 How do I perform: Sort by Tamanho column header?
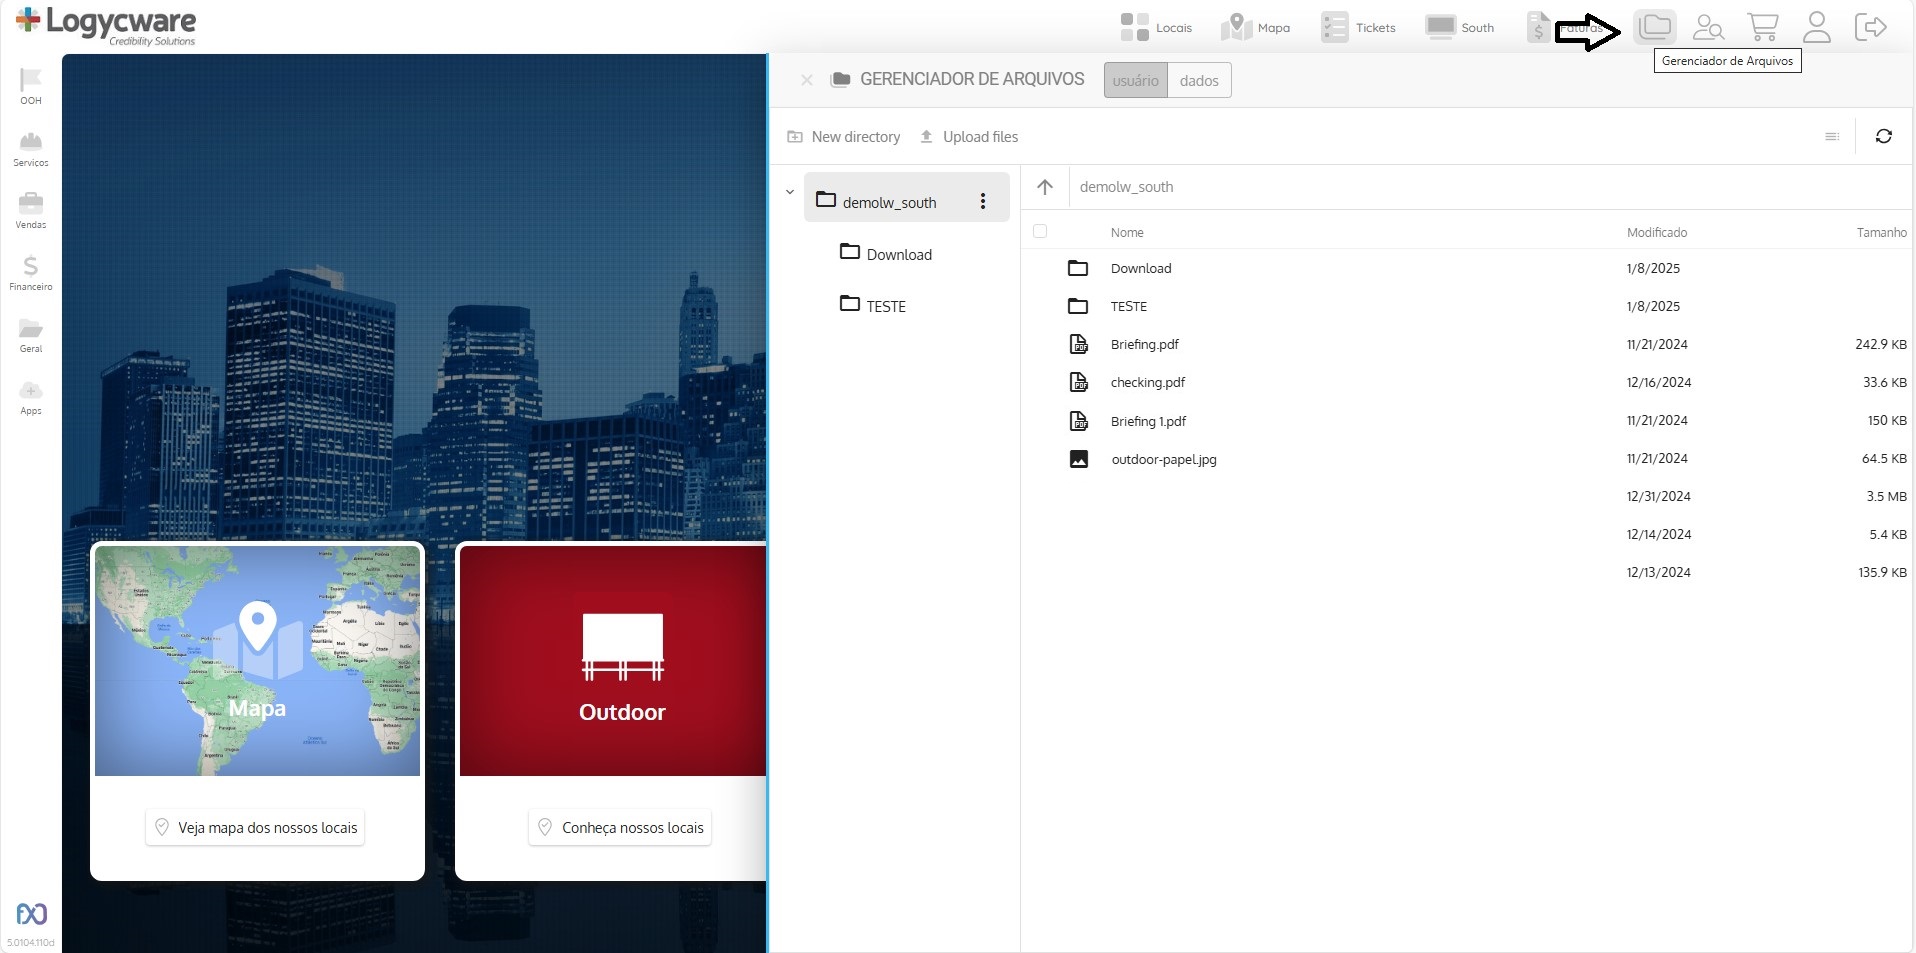(1882, 232)
